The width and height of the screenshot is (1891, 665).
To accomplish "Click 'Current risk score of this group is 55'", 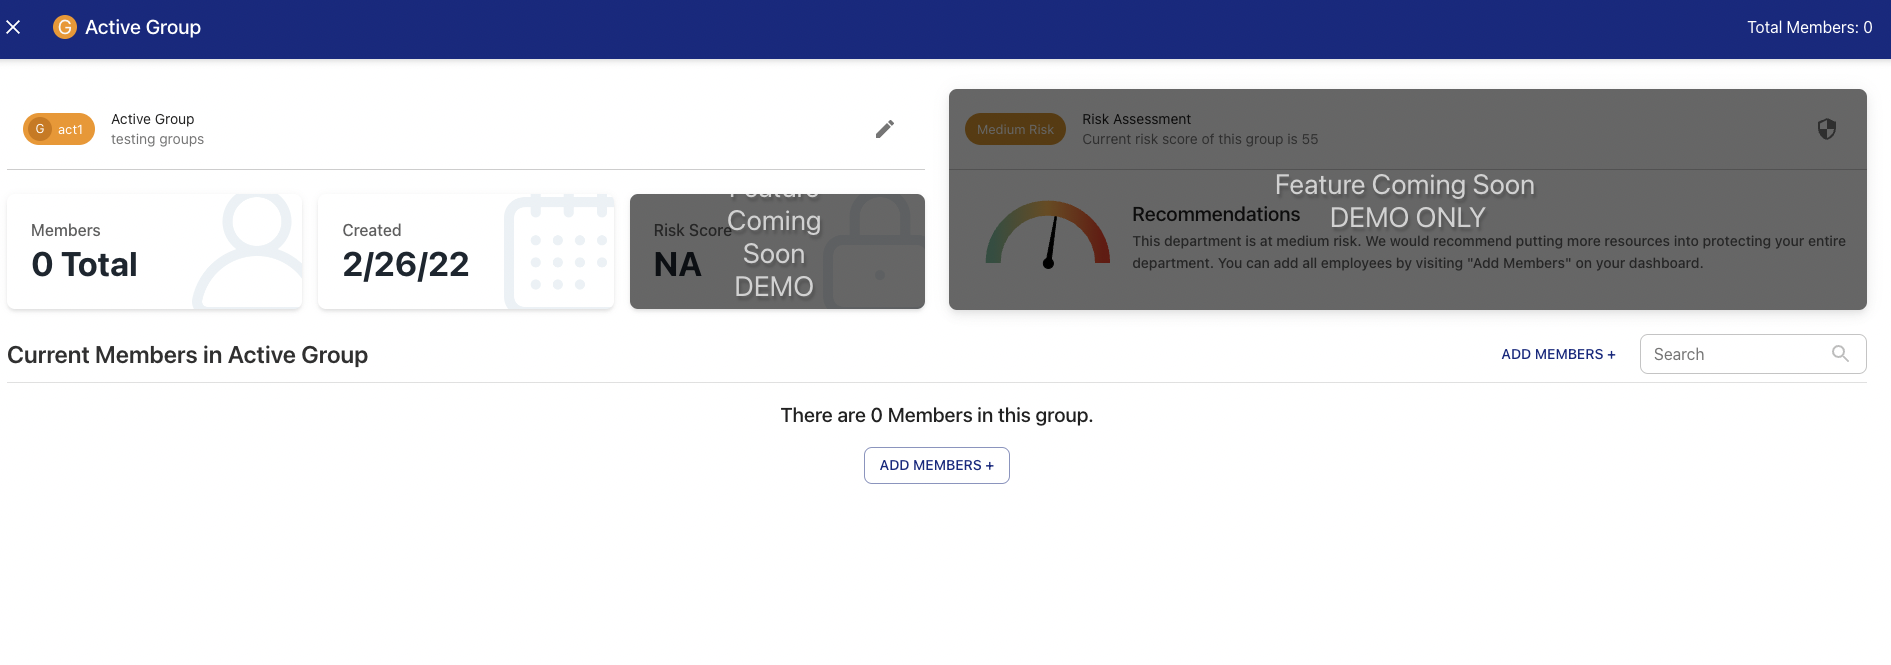I will pyautogui.click(x=1200, y=139).
